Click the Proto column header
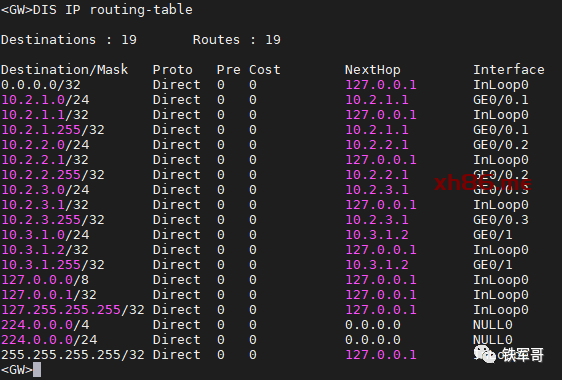Screen dimensions: 562x380 [173, 70]
